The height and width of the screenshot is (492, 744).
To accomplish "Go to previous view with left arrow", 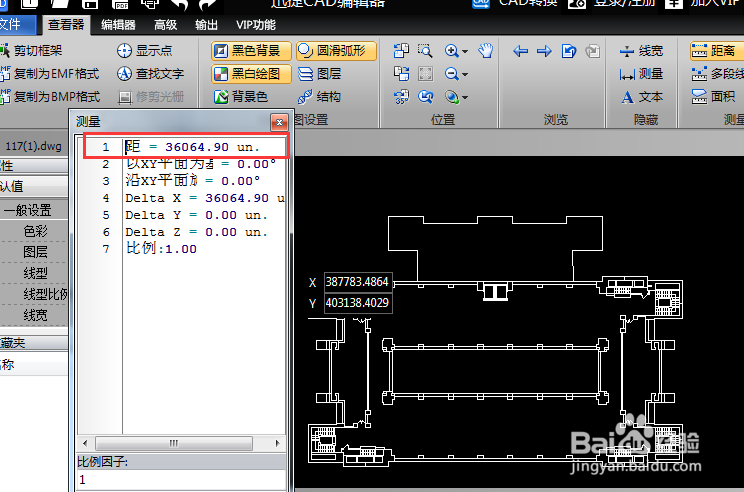I will [x=521, y=51].
